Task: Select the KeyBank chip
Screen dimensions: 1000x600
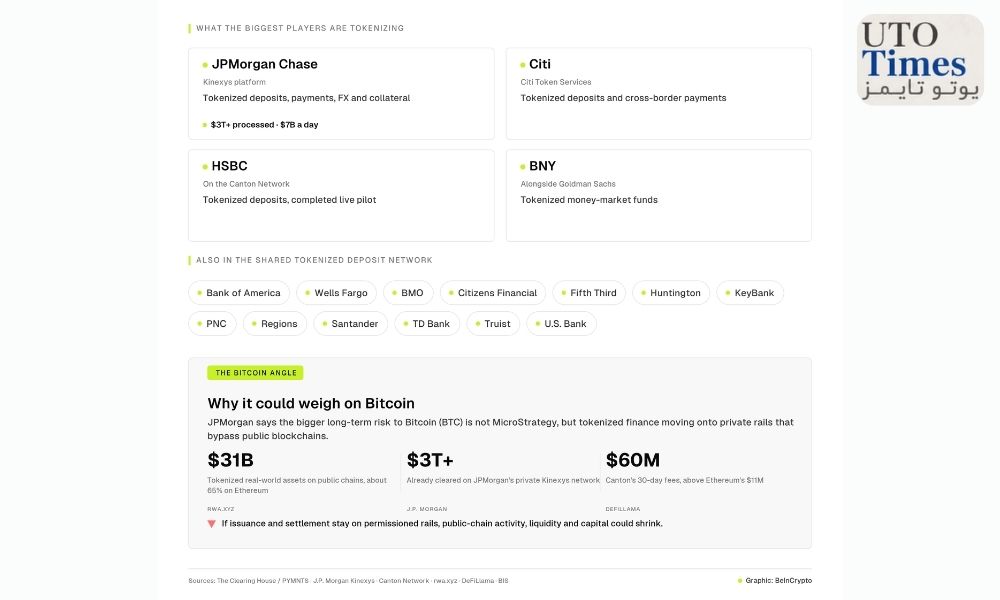Action: [x=750, y=293]
